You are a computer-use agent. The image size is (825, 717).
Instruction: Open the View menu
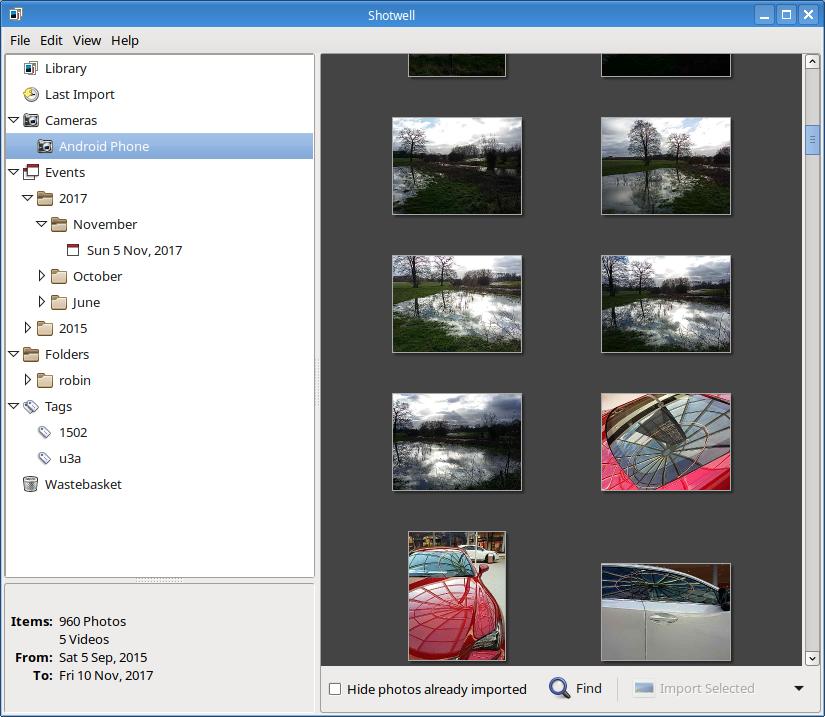click(x=87, y=40)
